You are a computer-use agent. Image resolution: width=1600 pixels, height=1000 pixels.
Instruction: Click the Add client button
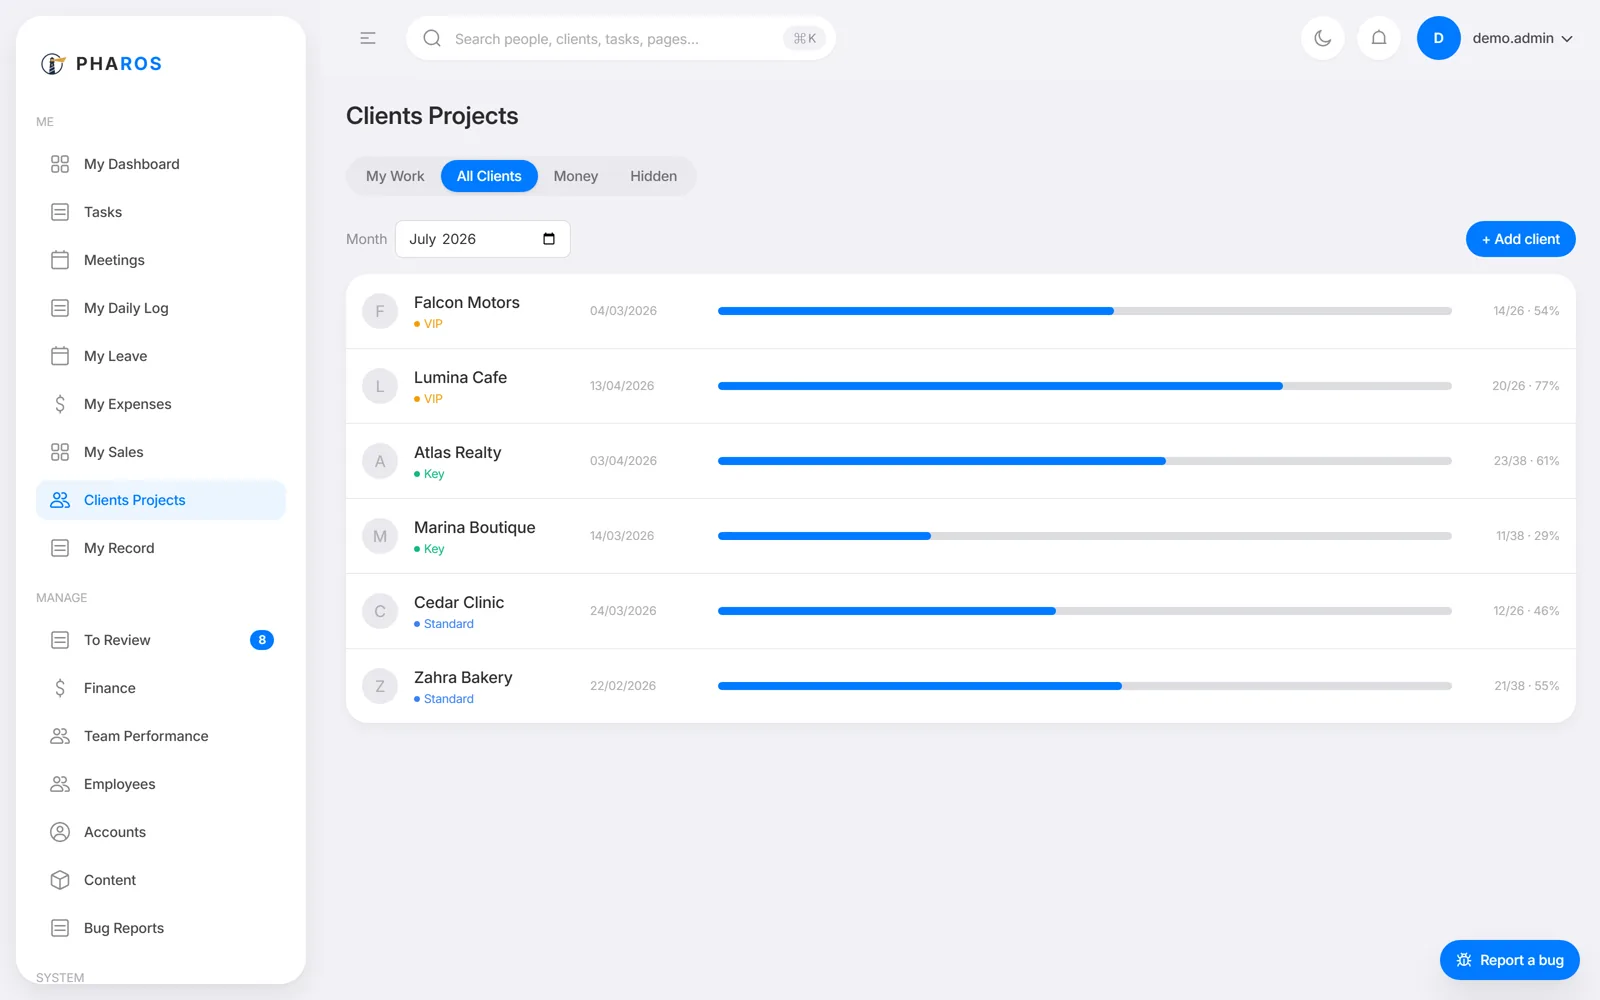point(1520,239)
